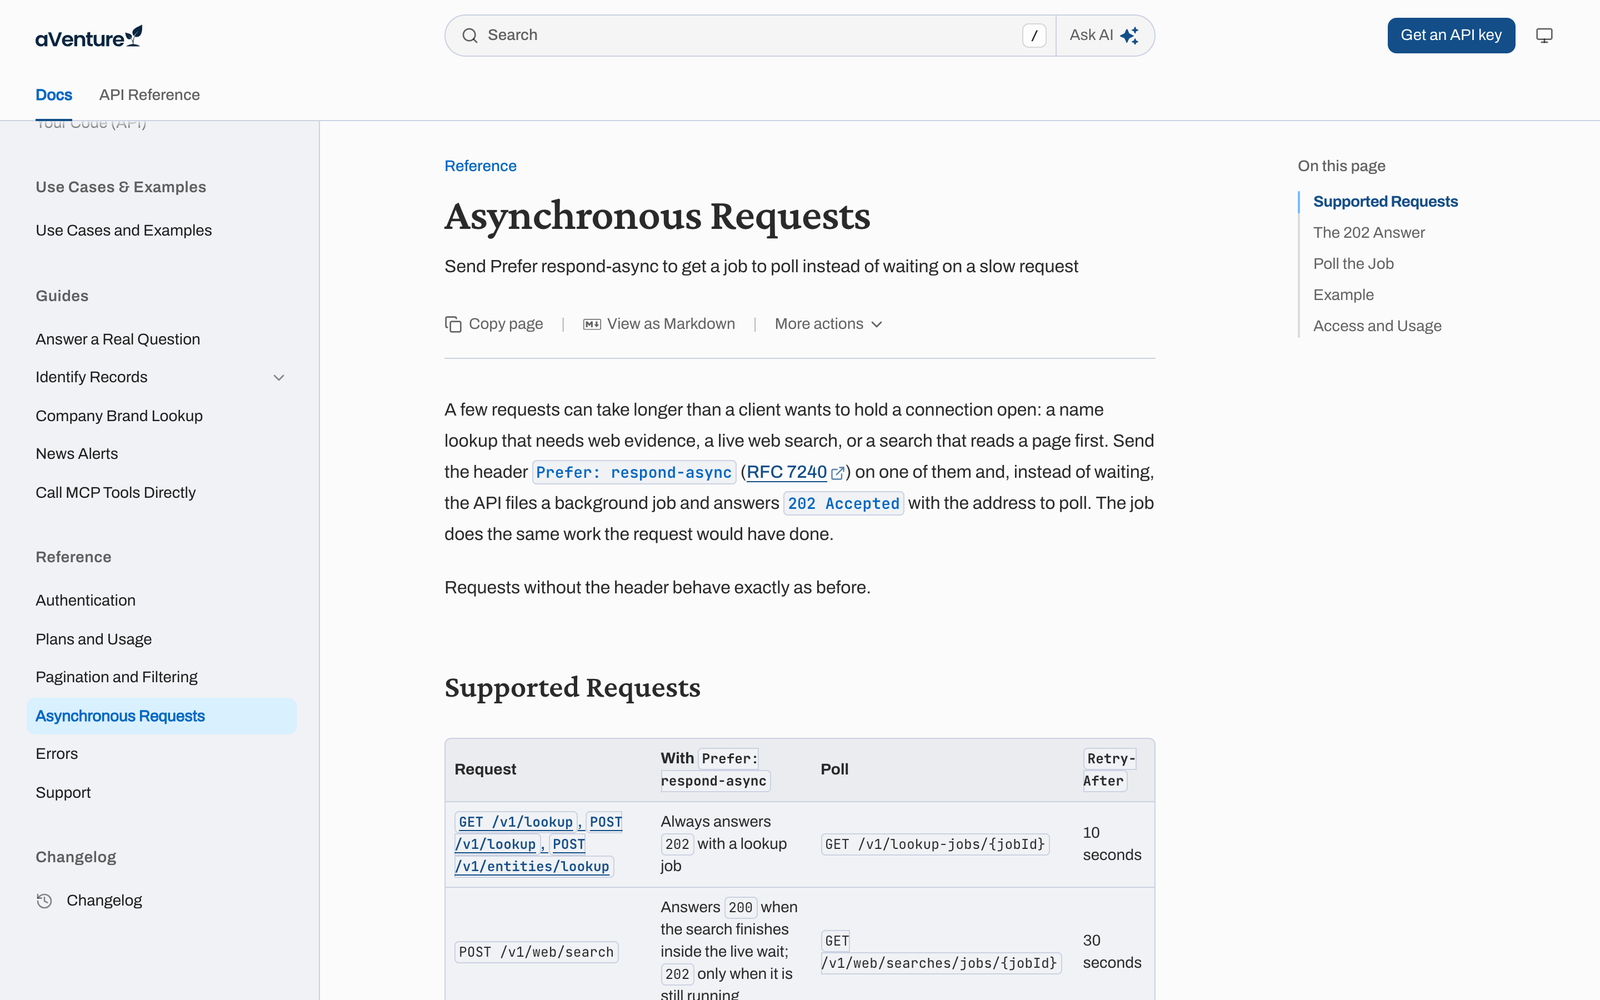
Task: Click View as Markdown
Action: 659,324
